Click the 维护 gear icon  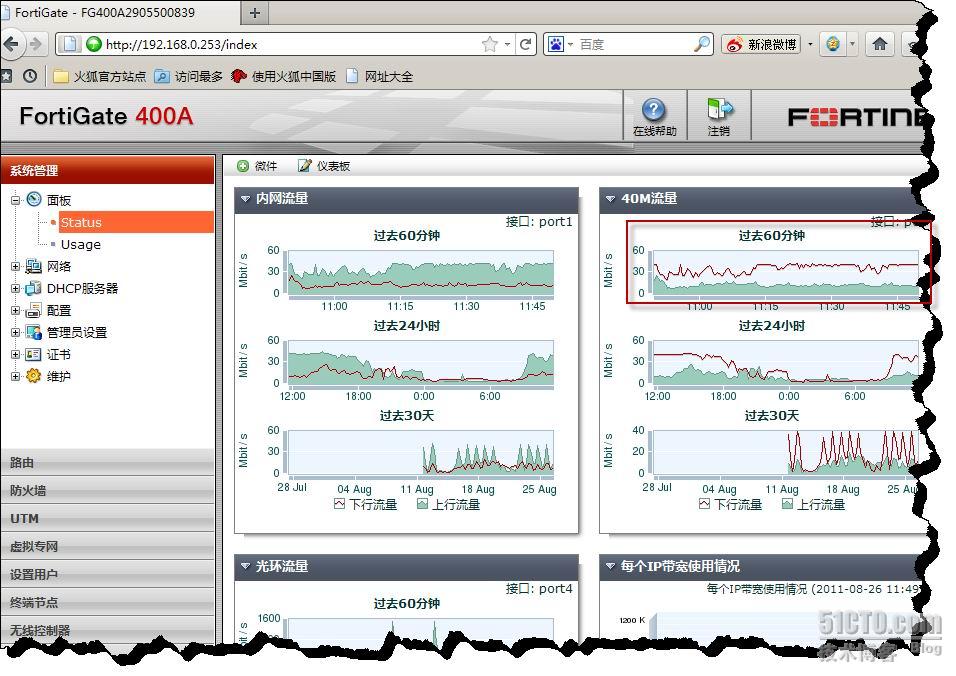[x=33, y=376]
